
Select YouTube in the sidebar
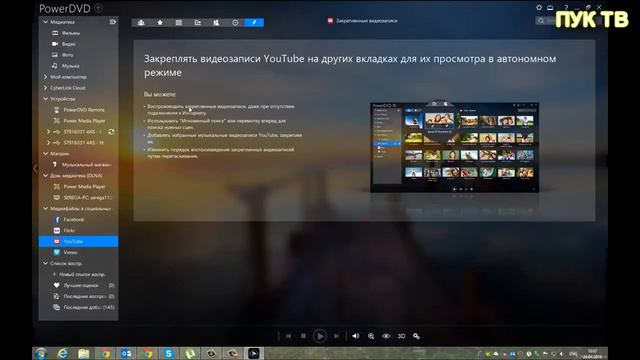(78, 242)
